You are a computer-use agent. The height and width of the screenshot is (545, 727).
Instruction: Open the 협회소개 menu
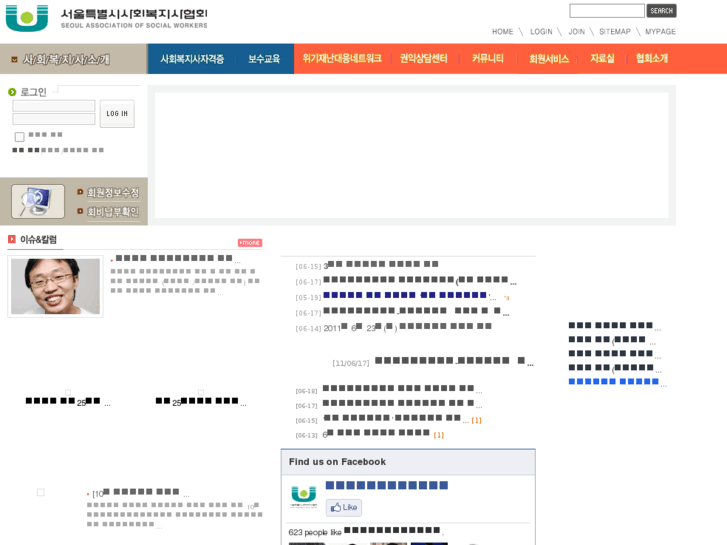click(x=651, y=58)
